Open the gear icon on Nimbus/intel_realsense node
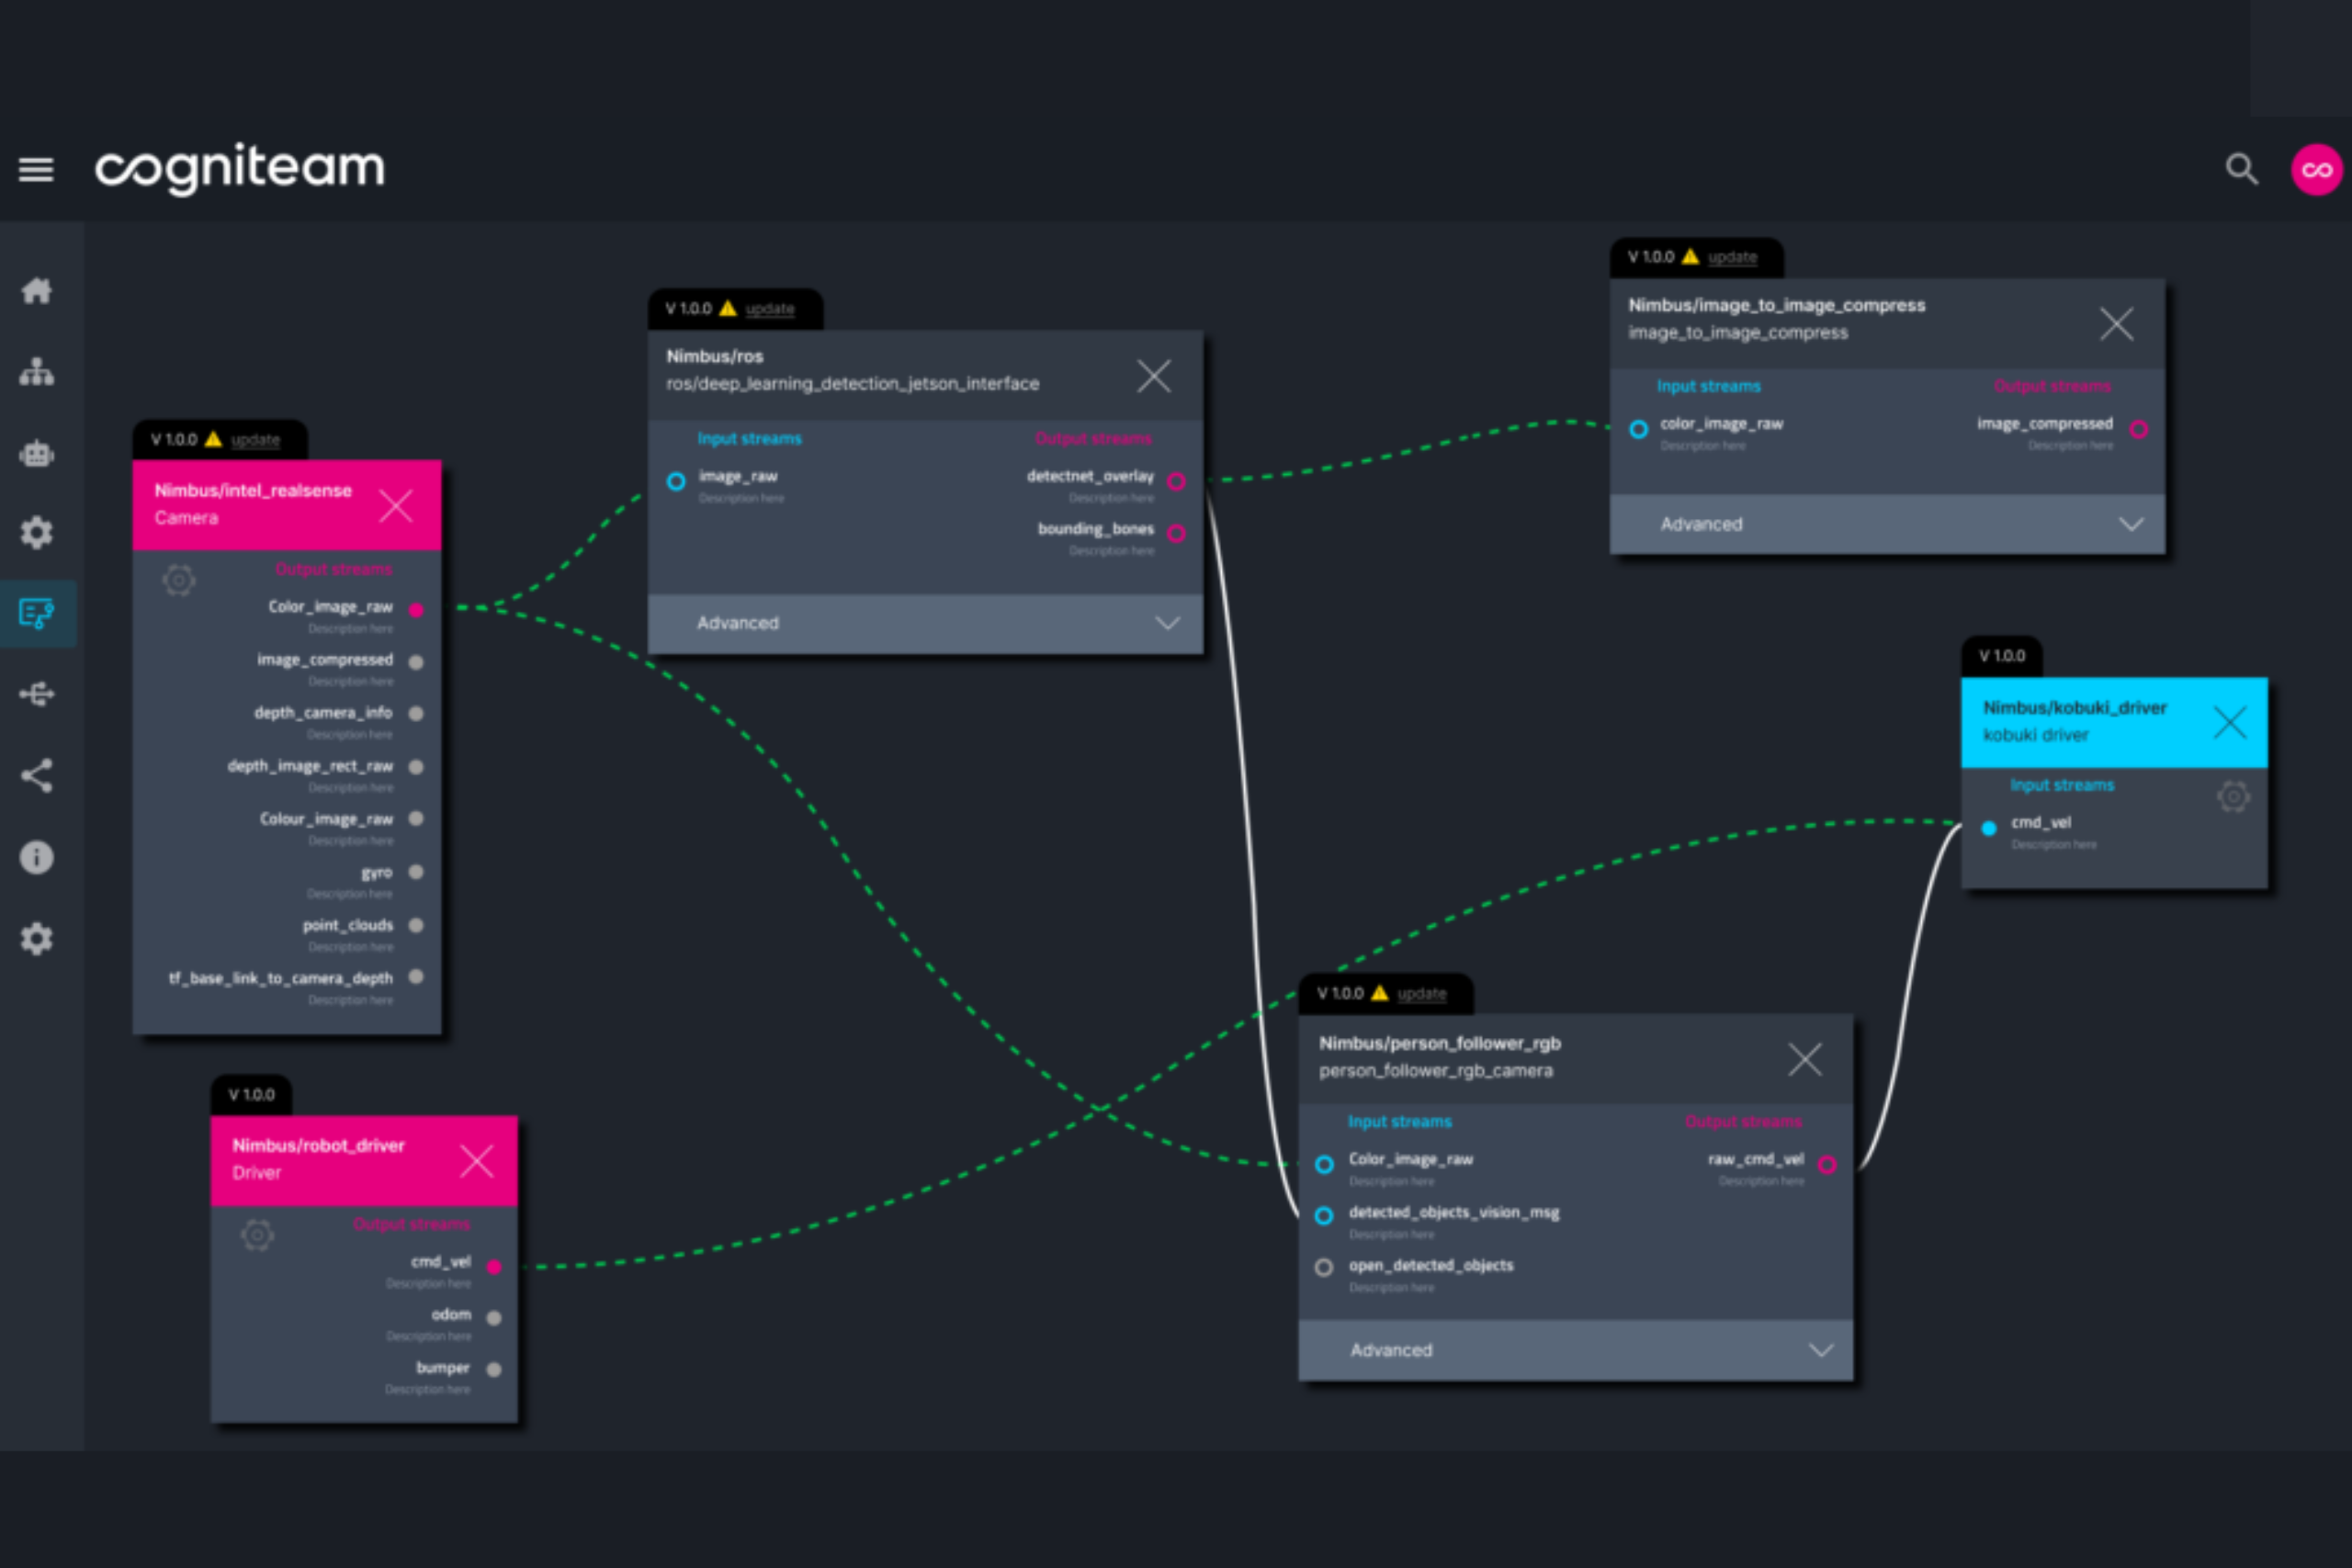2352x1568 pixels. coord(179,579)
